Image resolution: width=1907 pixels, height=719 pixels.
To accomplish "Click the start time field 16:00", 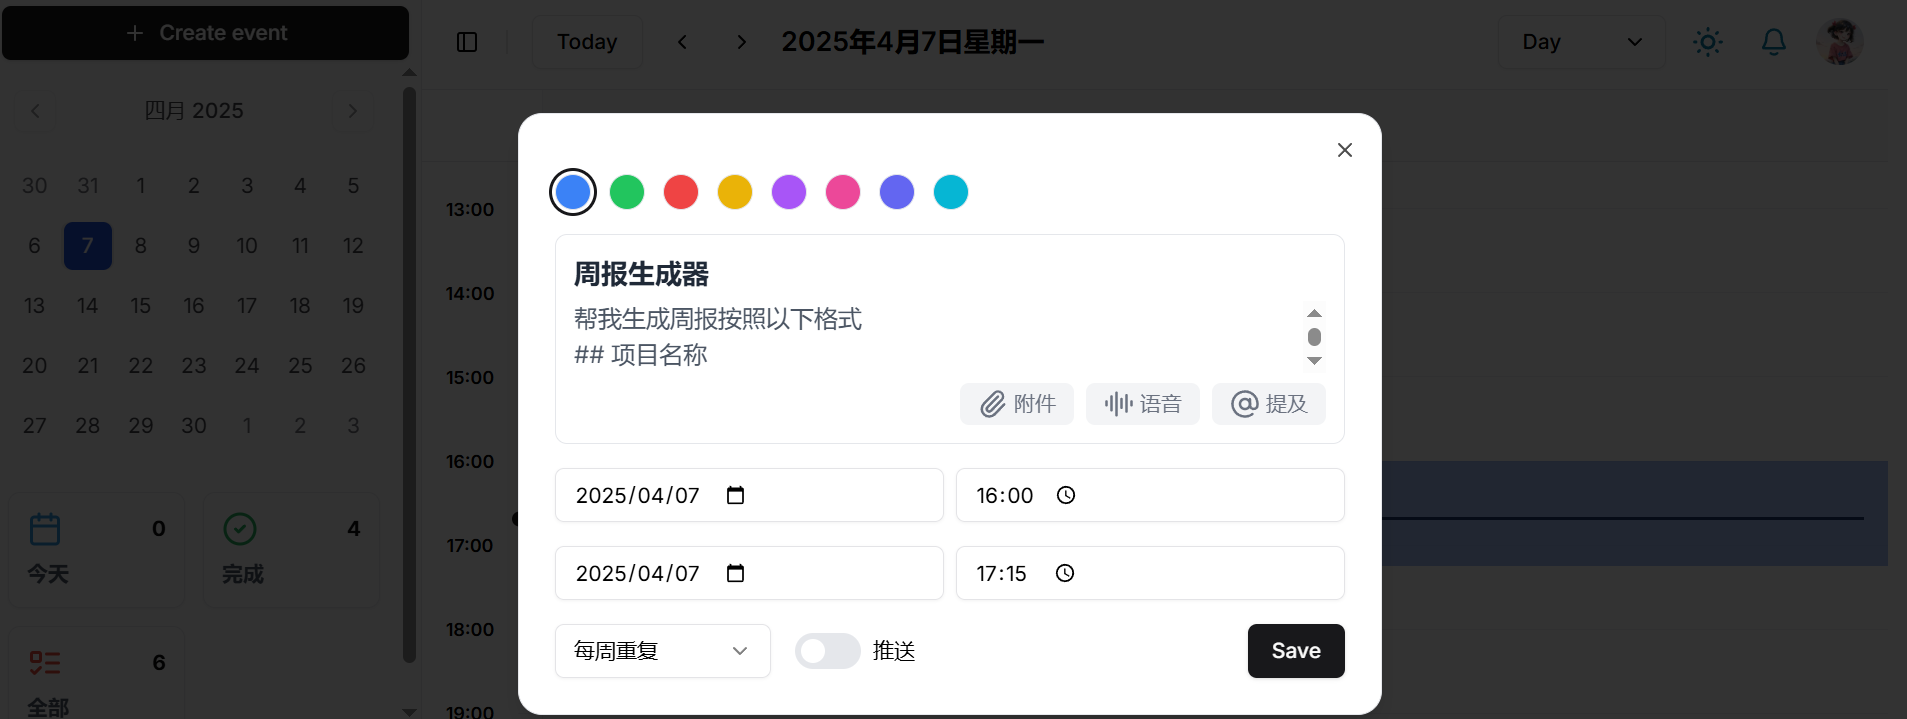I will click(x=1150, y=495).
